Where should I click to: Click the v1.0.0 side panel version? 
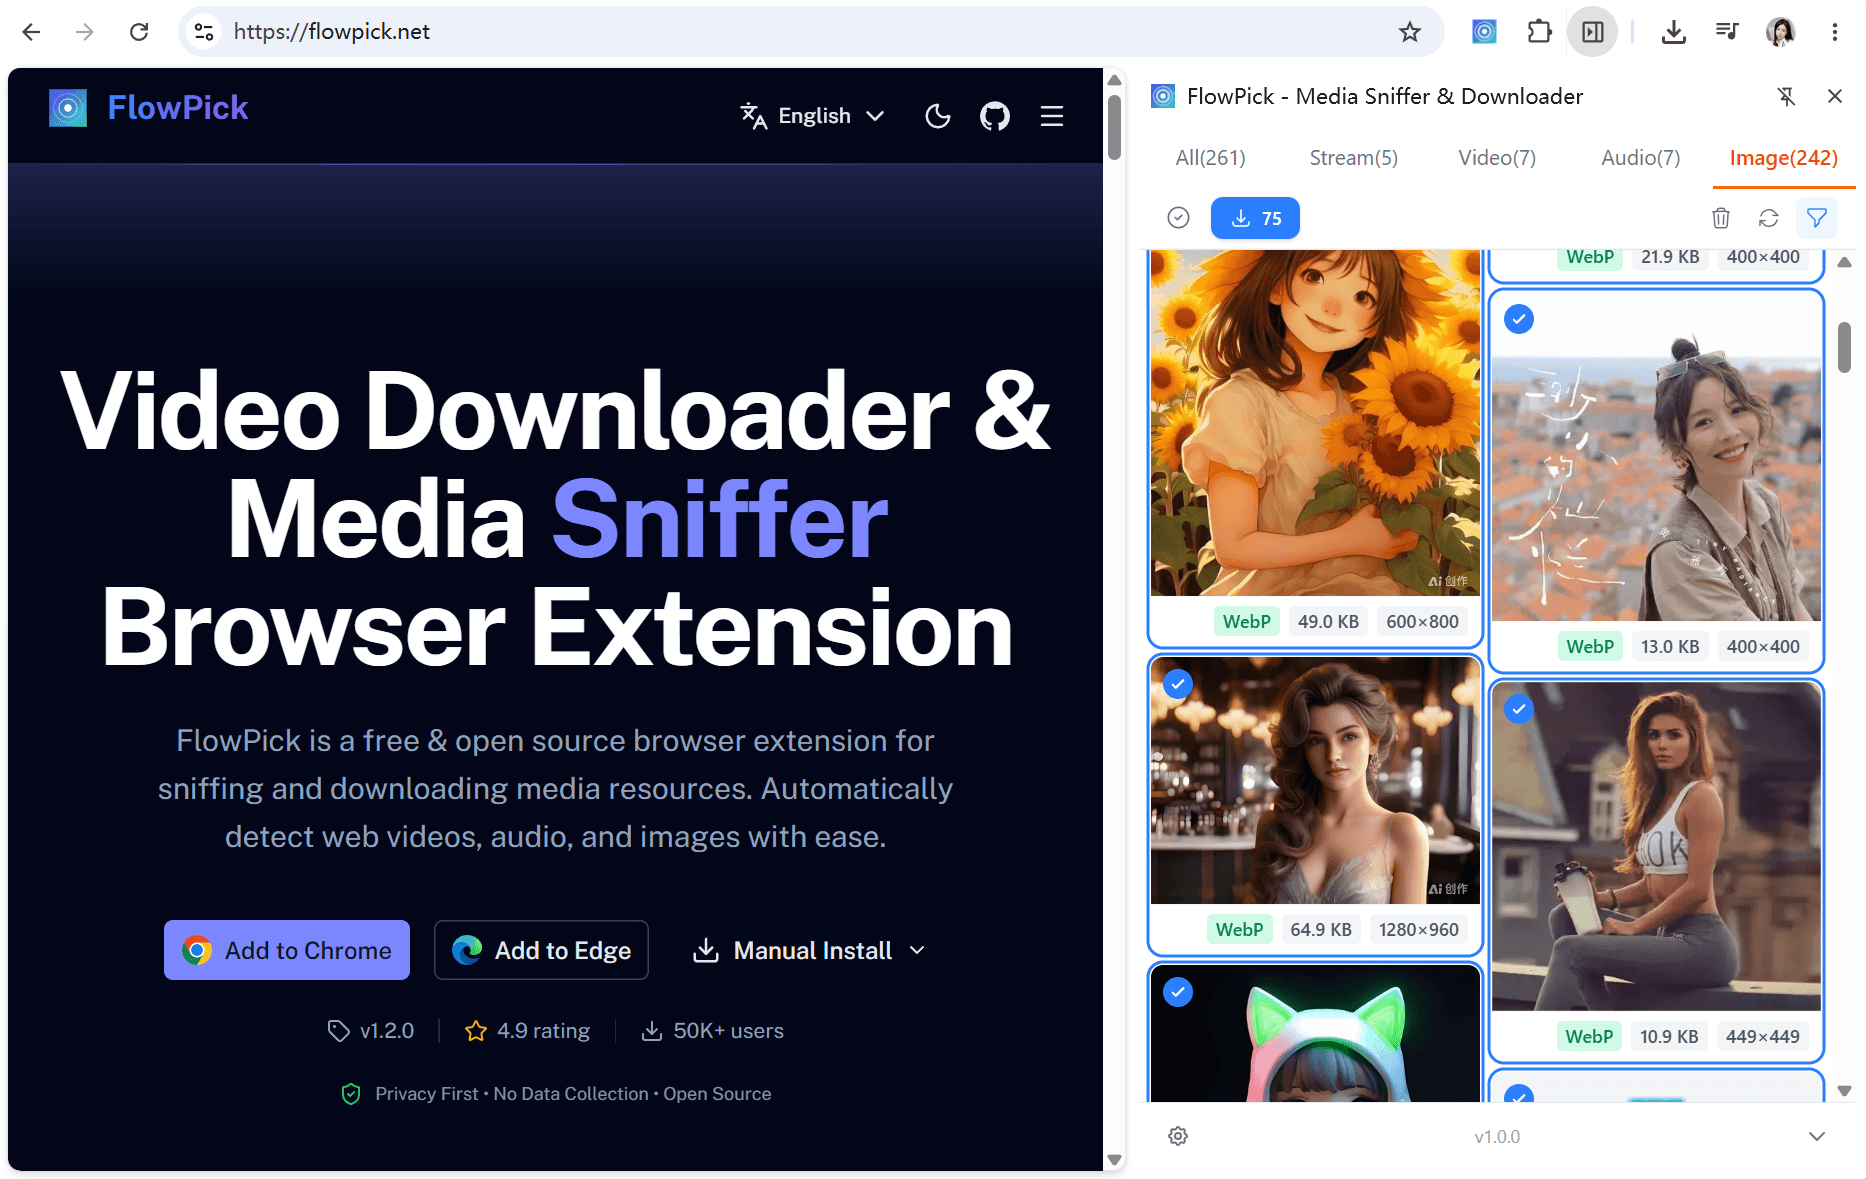1497,1137
